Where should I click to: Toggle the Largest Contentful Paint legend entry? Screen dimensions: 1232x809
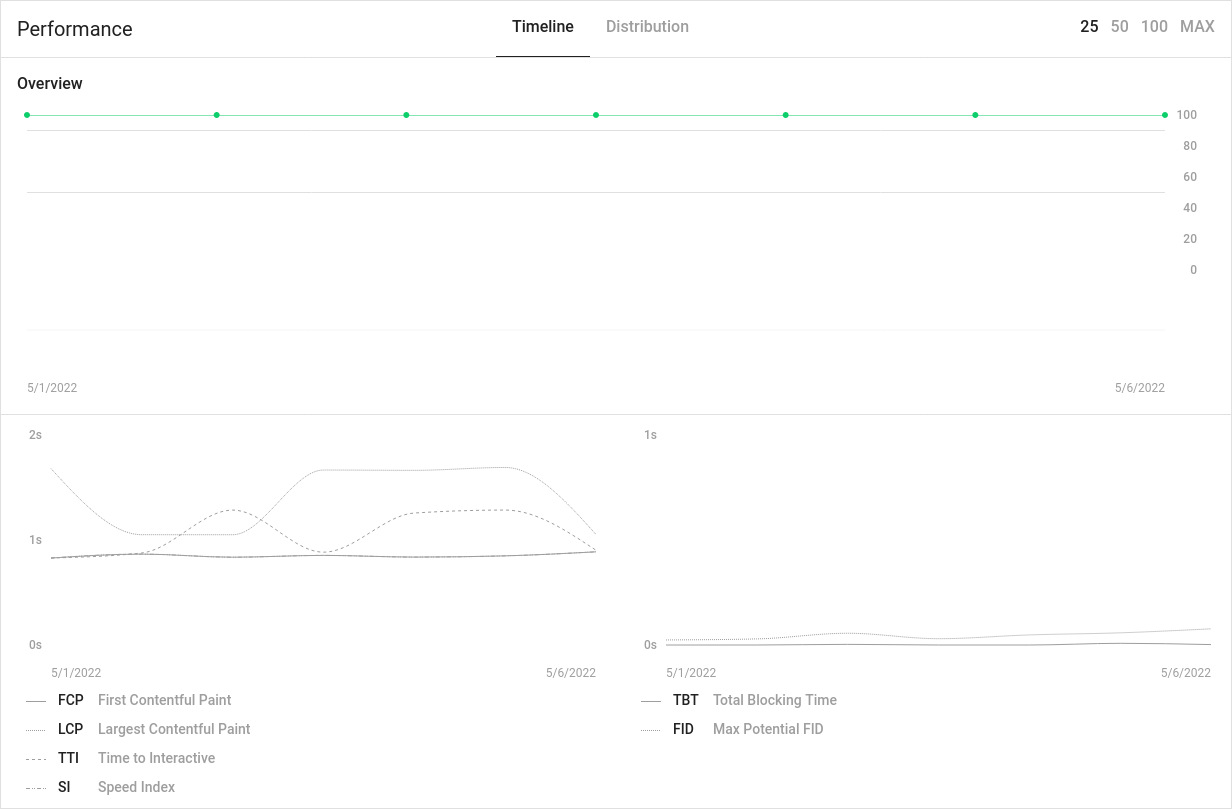coord(174,729)
